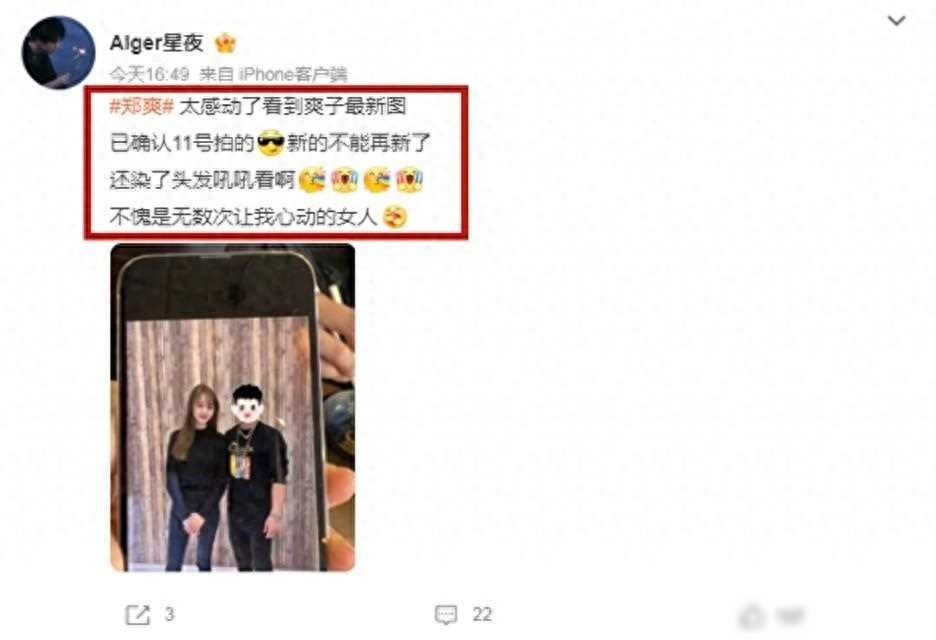Click the 来自 iPhone客户端 source link
Viewport: 936px width, 640px height.
(273, 74)
